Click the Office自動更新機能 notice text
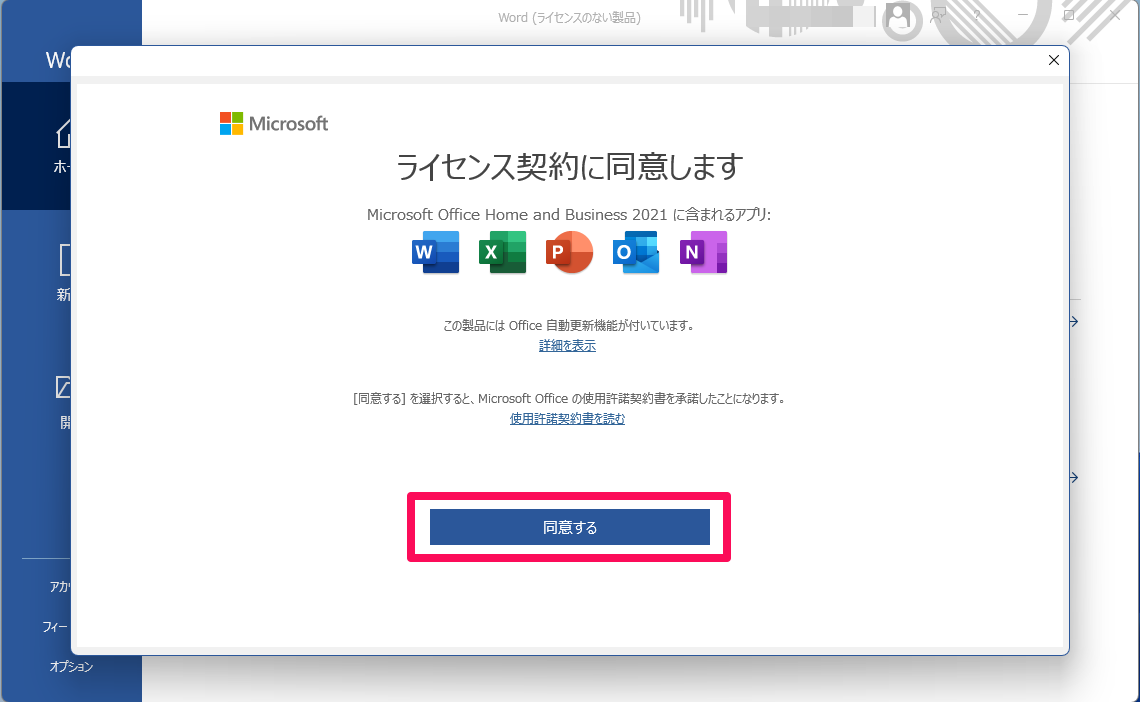This screenshot has width=1140, height=702. click(569, 326)
